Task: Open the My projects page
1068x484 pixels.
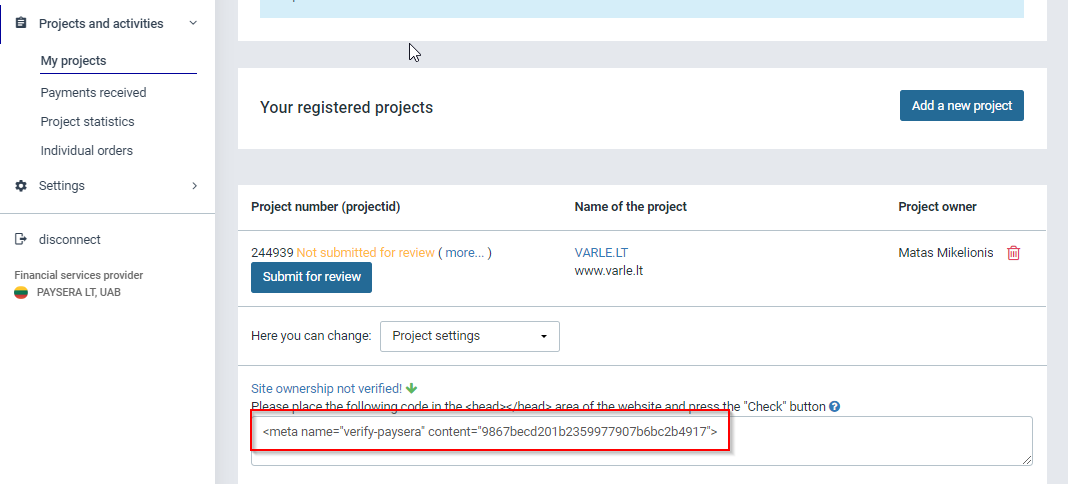Action: pos(73,61)
